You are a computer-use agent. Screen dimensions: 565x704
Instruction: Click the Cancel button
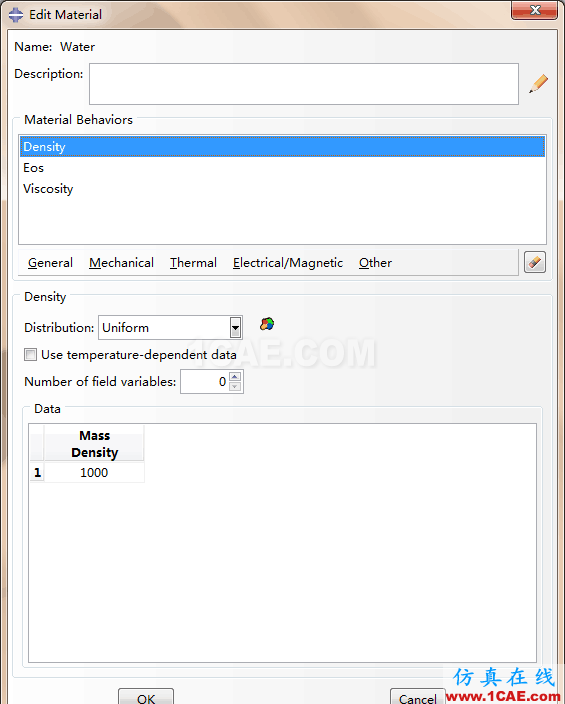pyautogui.click(x=418, y=697)
